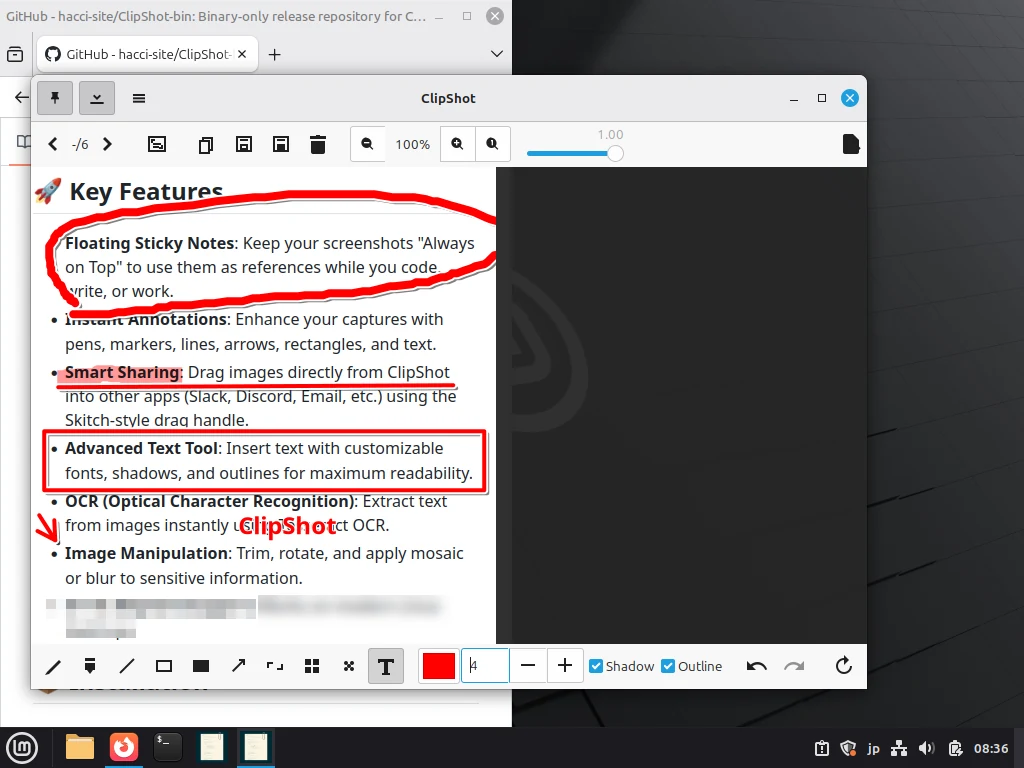Screen dimensions: 1024x768
Task: Select the Marker highlighter tool
Action: (x=90, y=666)
